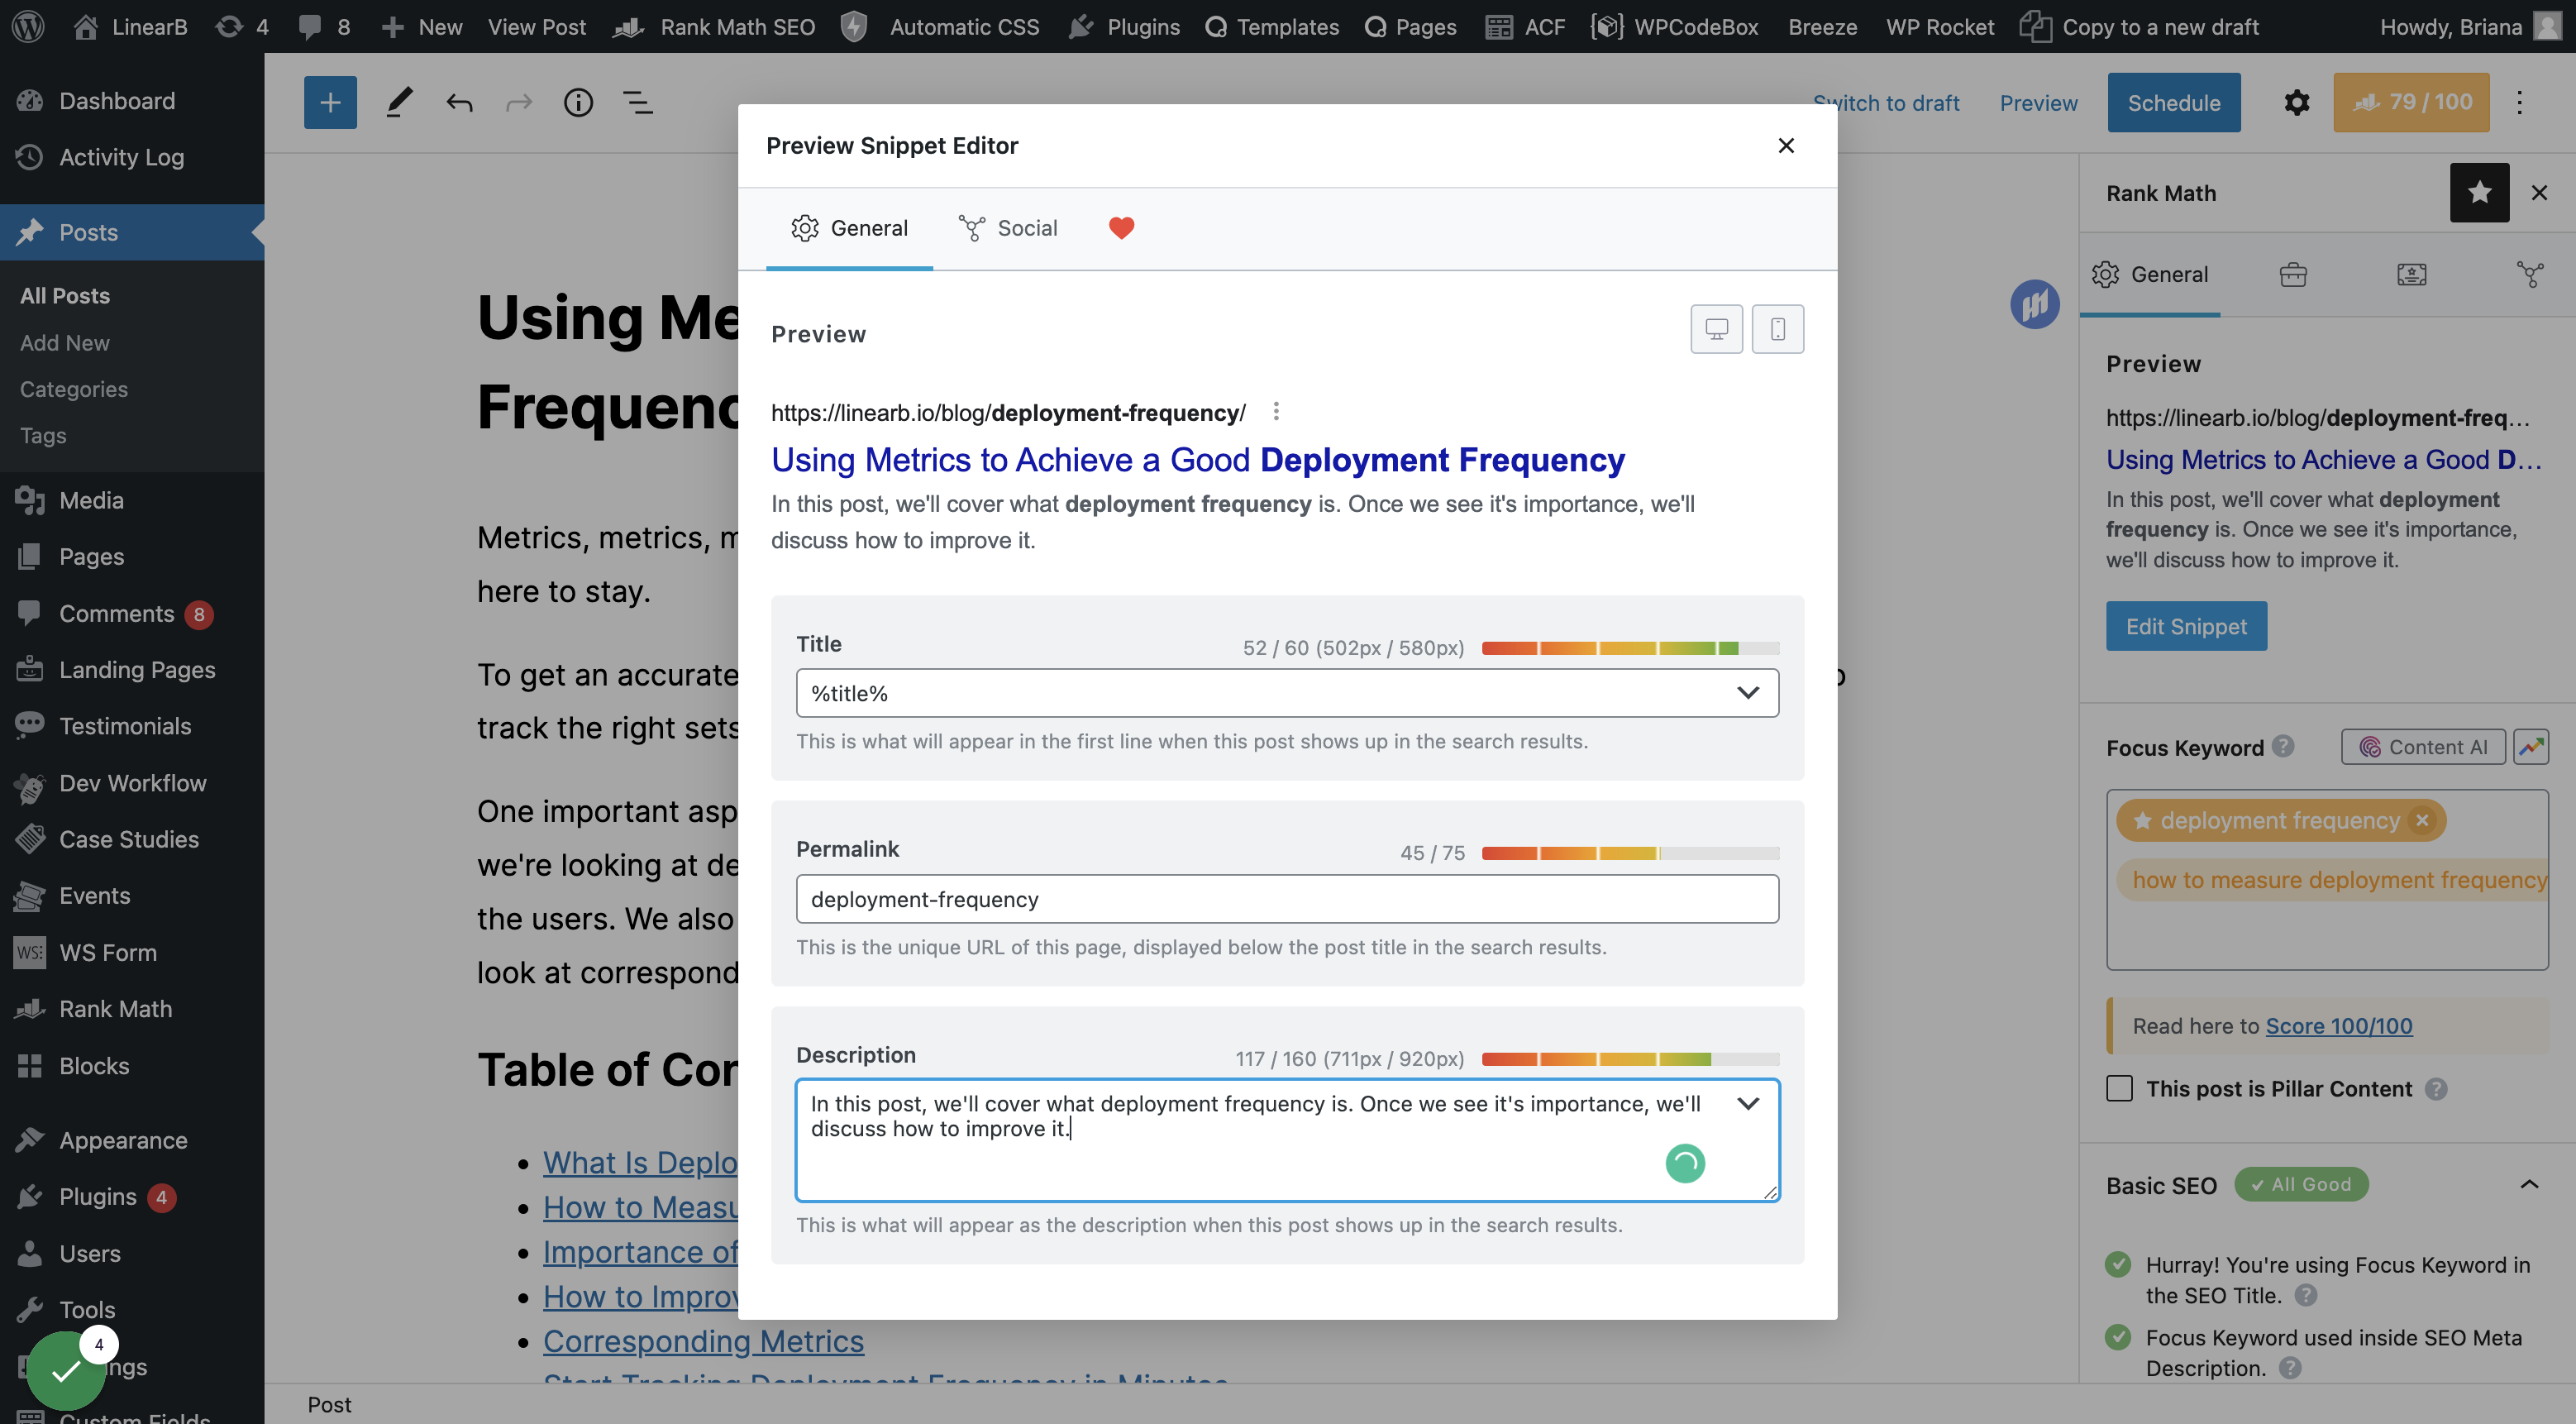Open the List View outline icon

click(x=638, y=102)
